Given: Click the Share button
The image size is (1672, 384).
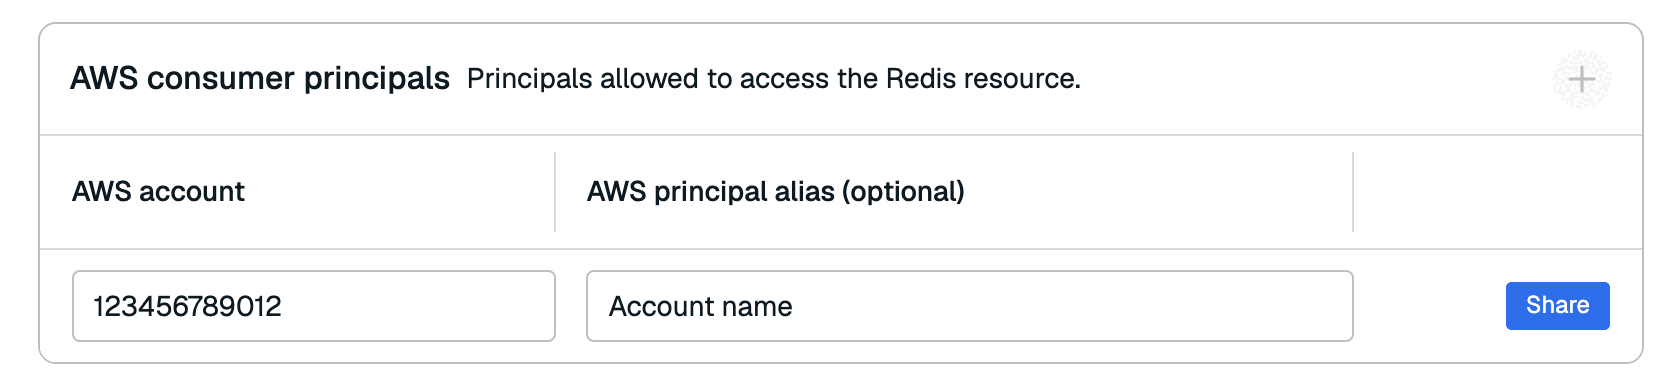Looking at the screenshot, I should [x=1557, y=306].
